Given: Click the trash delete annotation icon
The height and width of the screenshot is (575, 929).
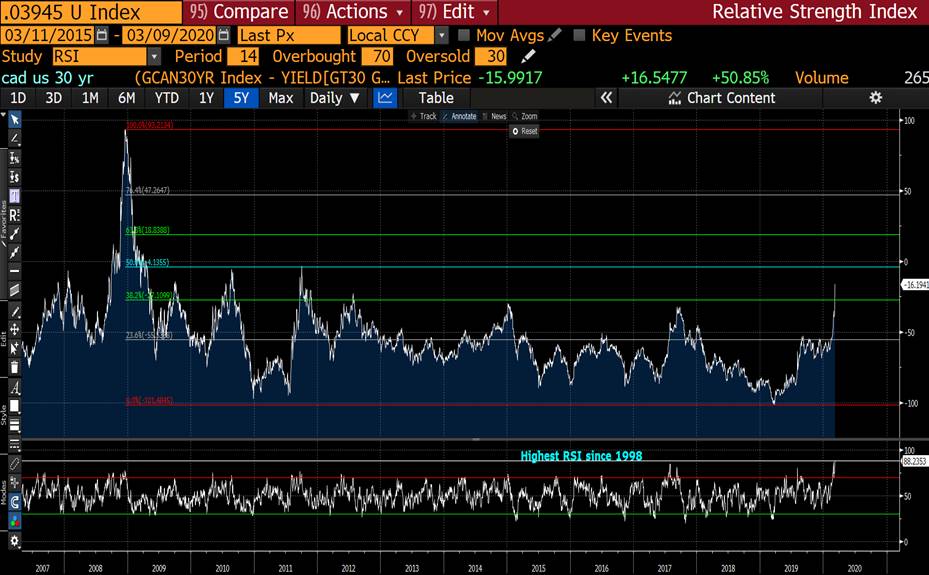Looking at the screenshot, I should (x=14, y=368).
